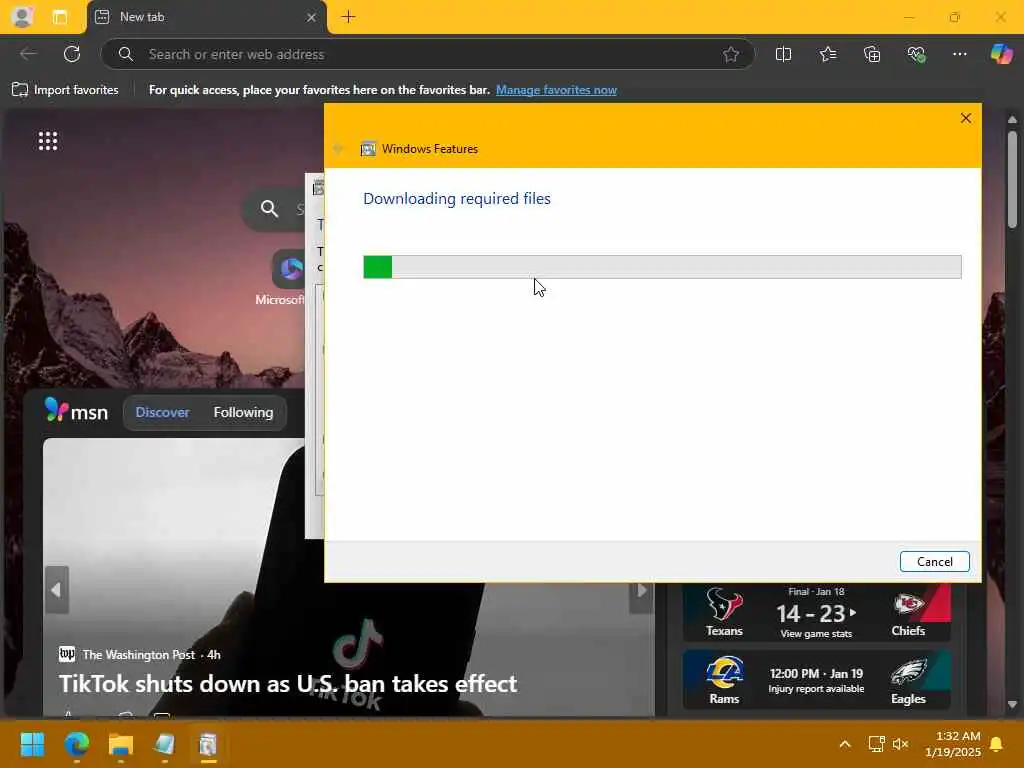Open the Windows Start menu
This screenshot has width=1024, height=768.
coord(32,744)
